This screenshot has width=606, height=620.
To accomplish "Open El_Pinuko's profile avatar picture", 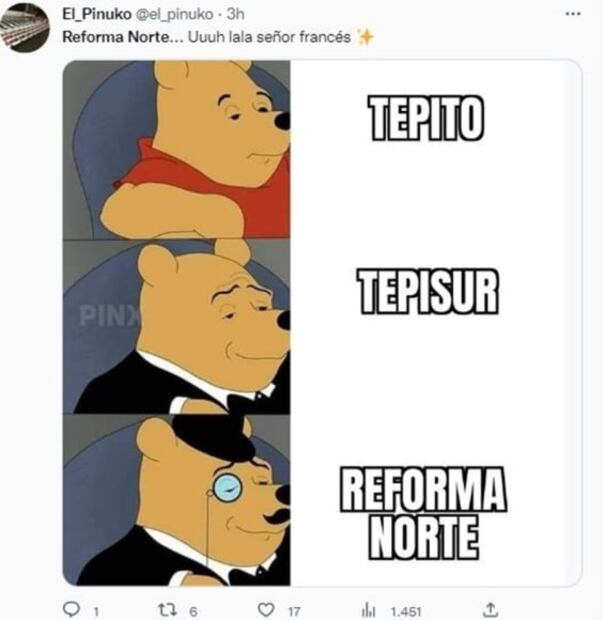I will 25,28.
